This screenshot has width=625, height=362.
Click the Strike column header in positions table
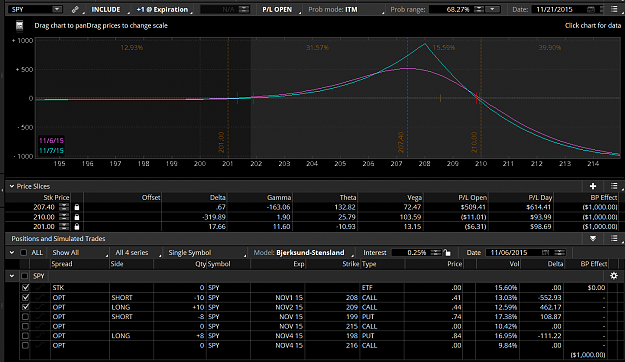351,264
